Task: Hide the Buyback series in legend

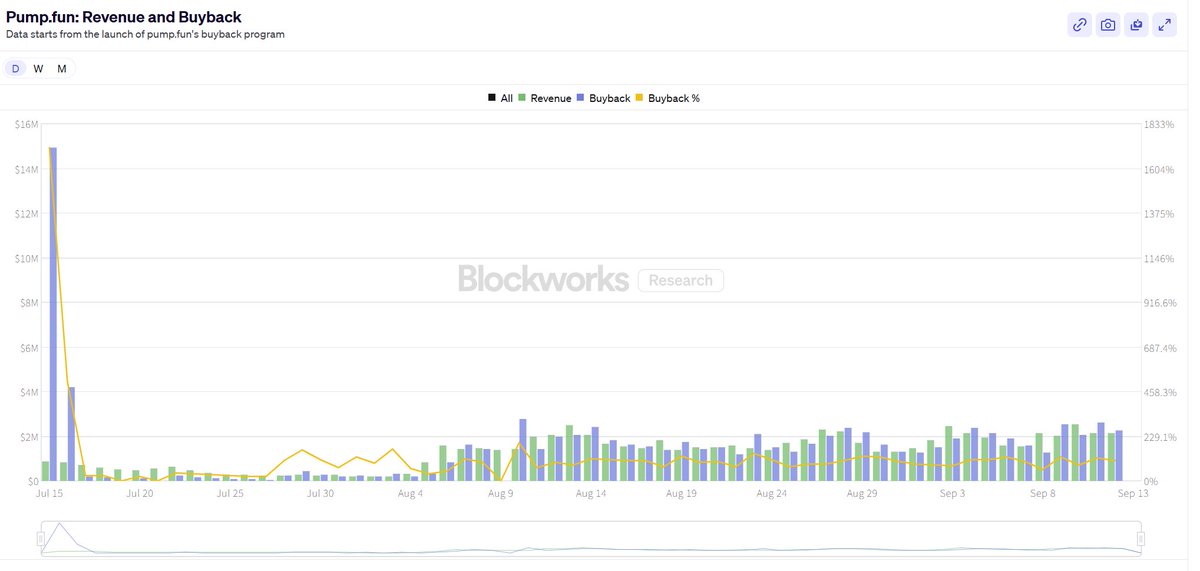Action: [x=603, y=98]
